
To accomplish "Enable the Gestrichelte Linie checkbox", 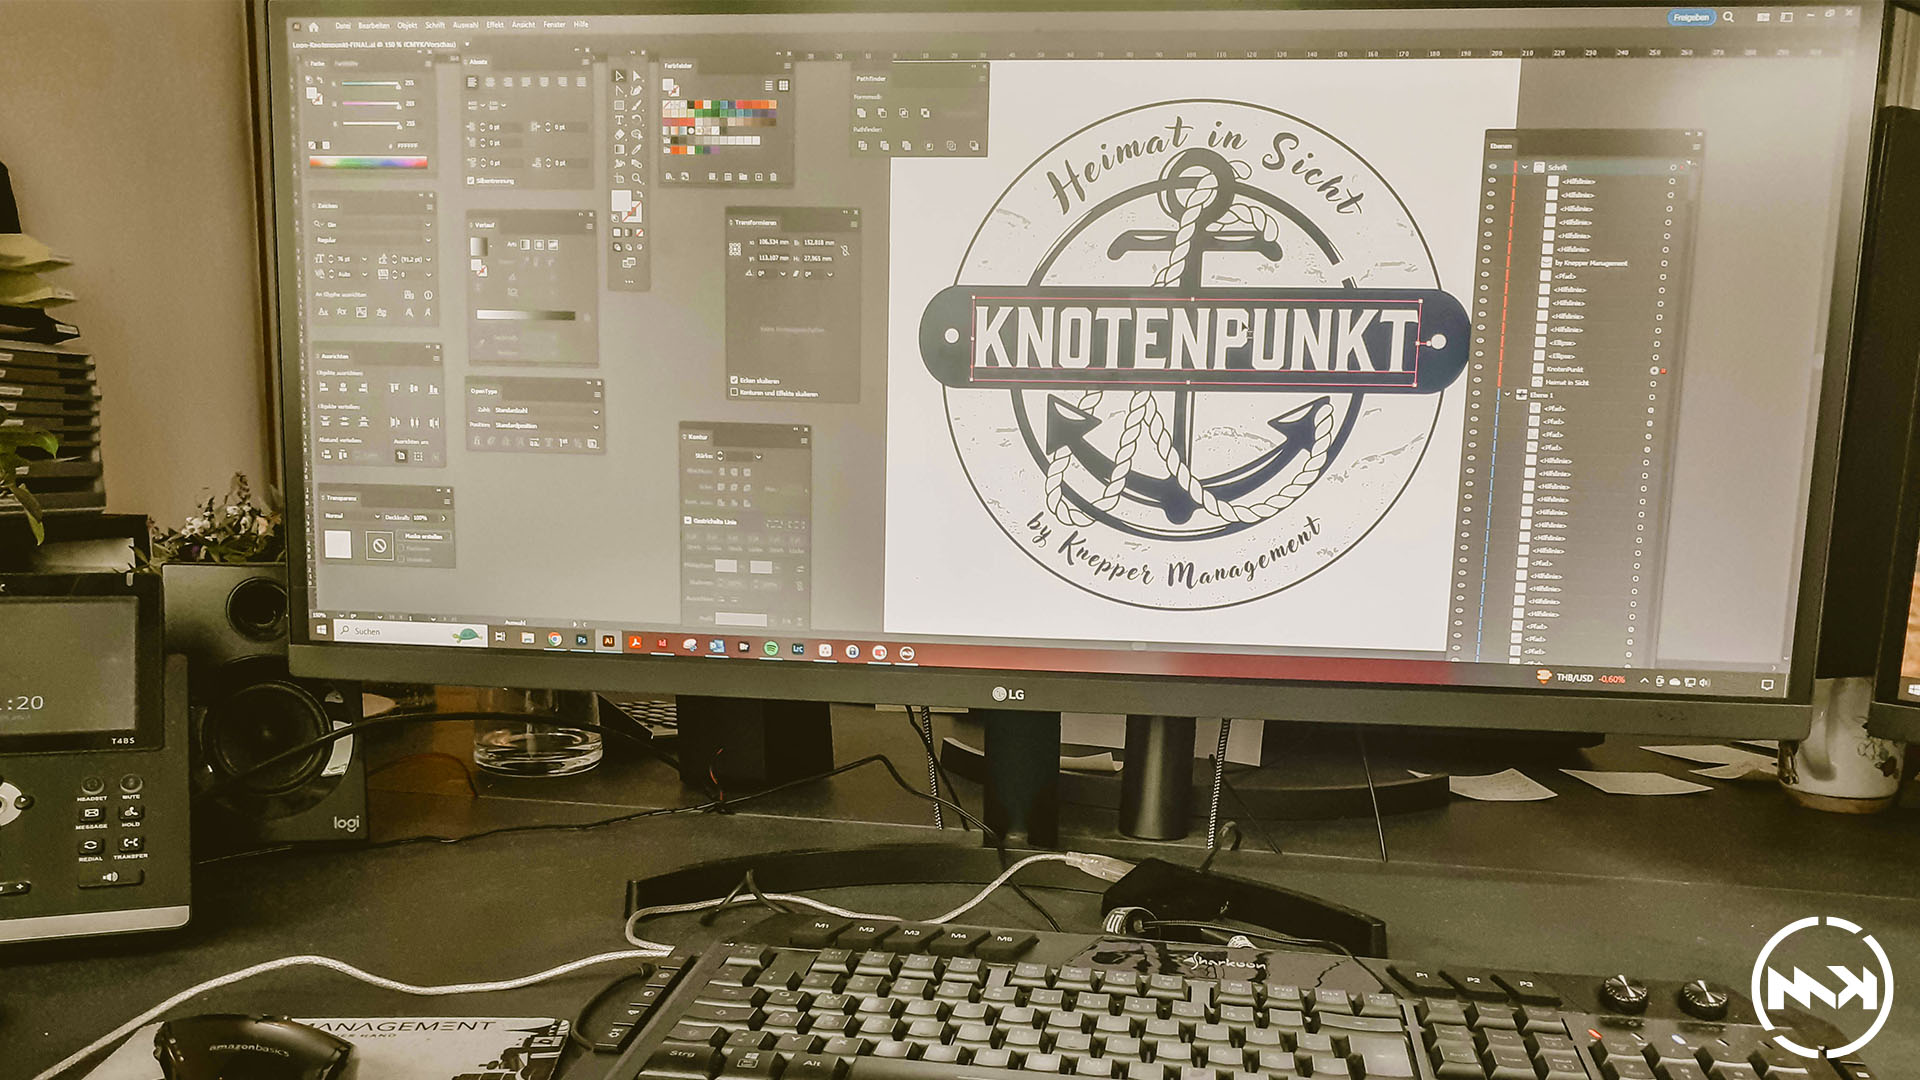I will coord(688,521).
